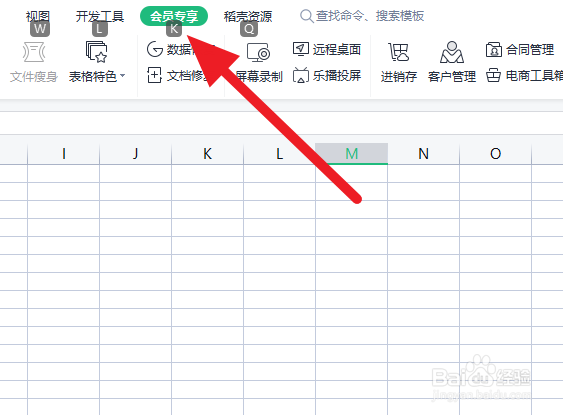Select column N header
Viewport: 563px width, 415px height.
coord(424,154)
